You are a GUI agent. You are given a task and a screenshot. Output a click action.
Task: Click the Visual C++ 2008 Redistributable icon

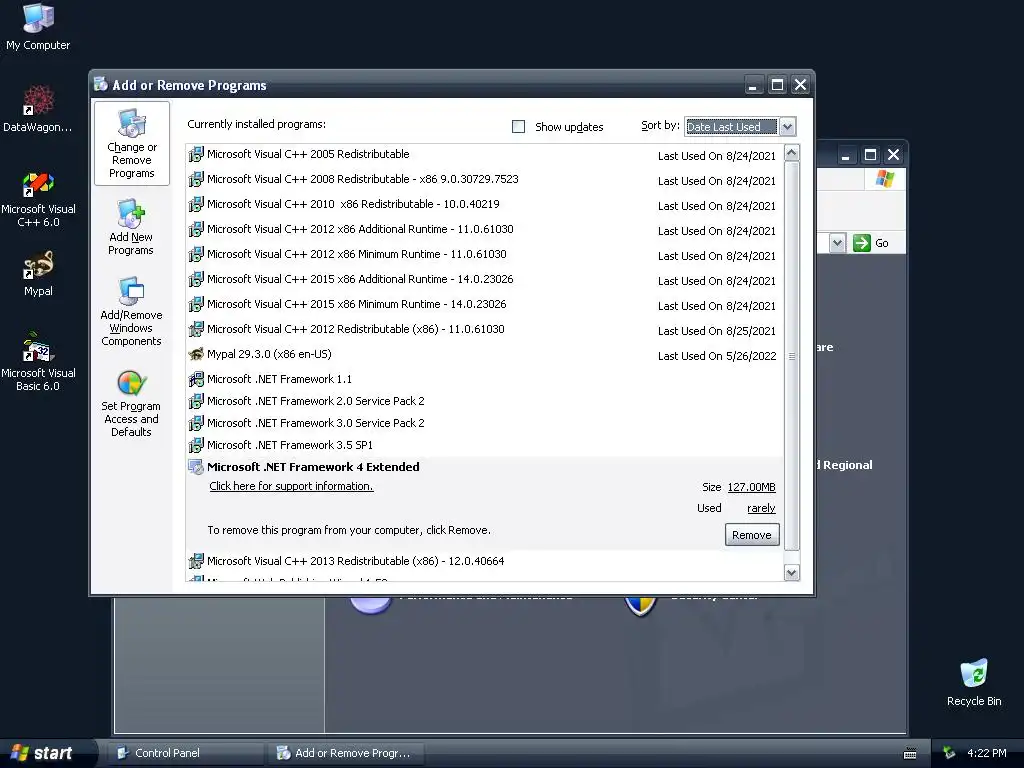click(x=196, y=180)
